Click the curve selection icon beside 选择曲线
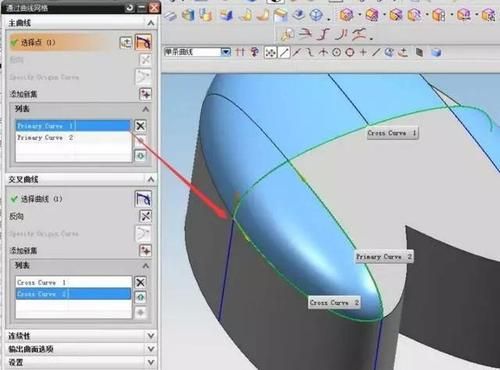The image size is (500, 370). [x=143, y=199]
